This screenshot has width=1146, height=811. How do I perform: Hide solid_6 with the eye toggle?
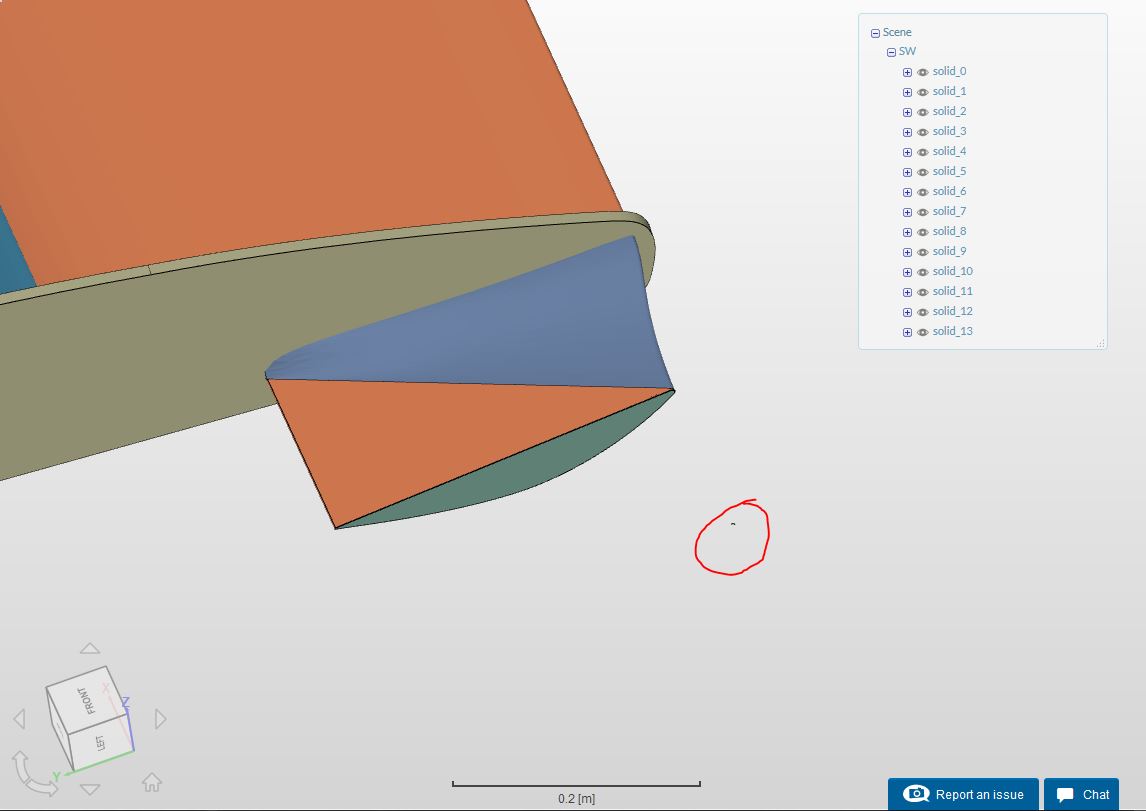coord(922,192)
